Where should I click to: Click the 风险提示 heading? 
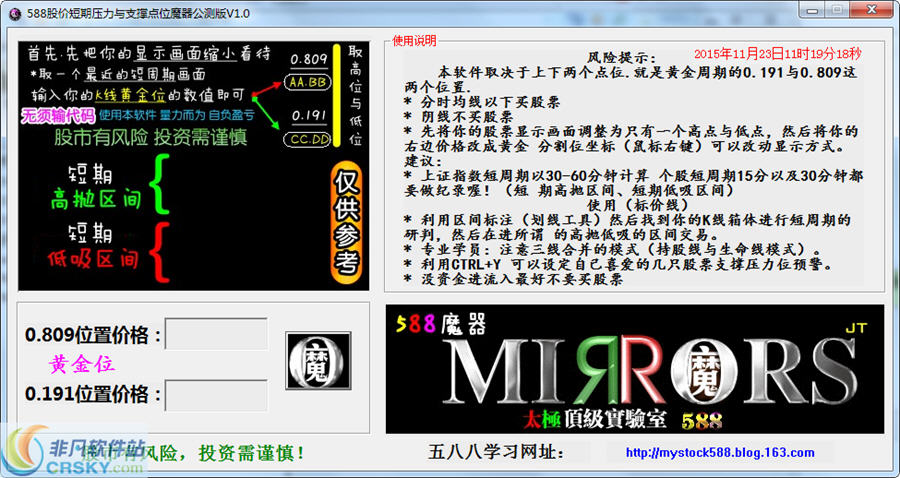click(x=620, y=59)
